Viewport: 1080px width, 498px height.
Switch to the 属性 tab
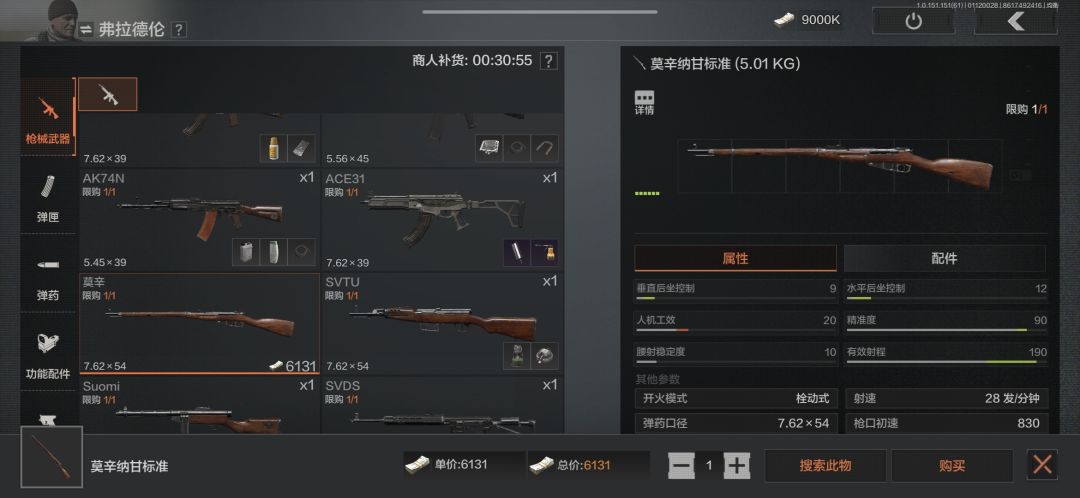pos(735,258)
